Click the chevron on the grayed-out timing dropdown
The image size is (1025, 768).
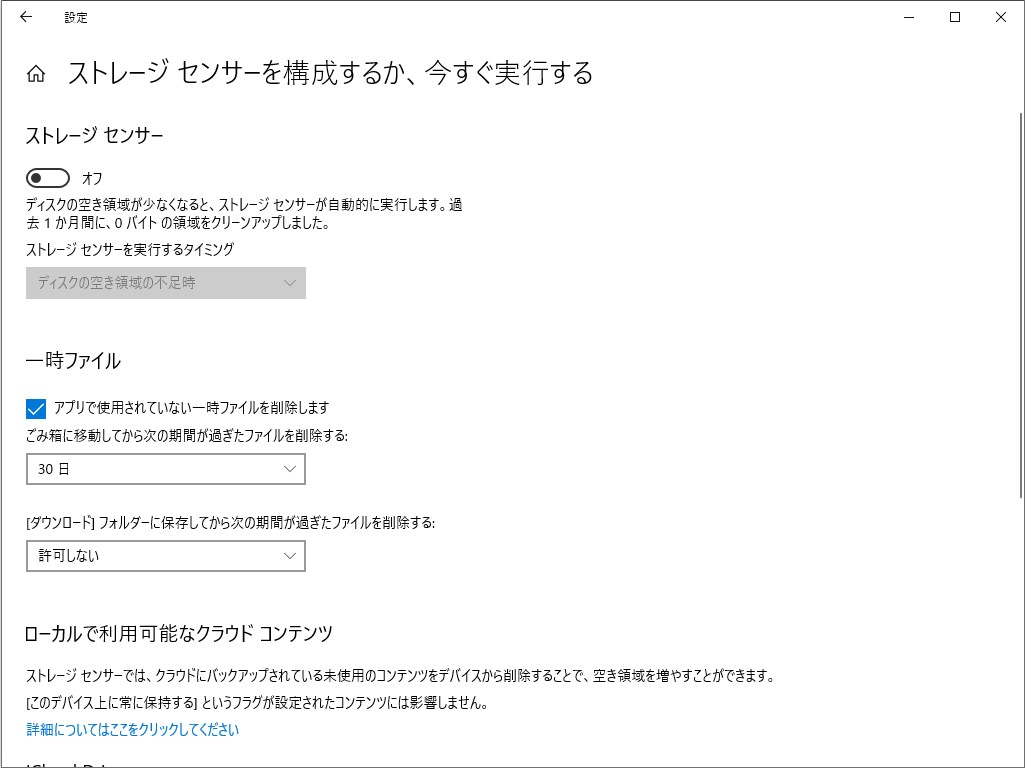(289, 283)
